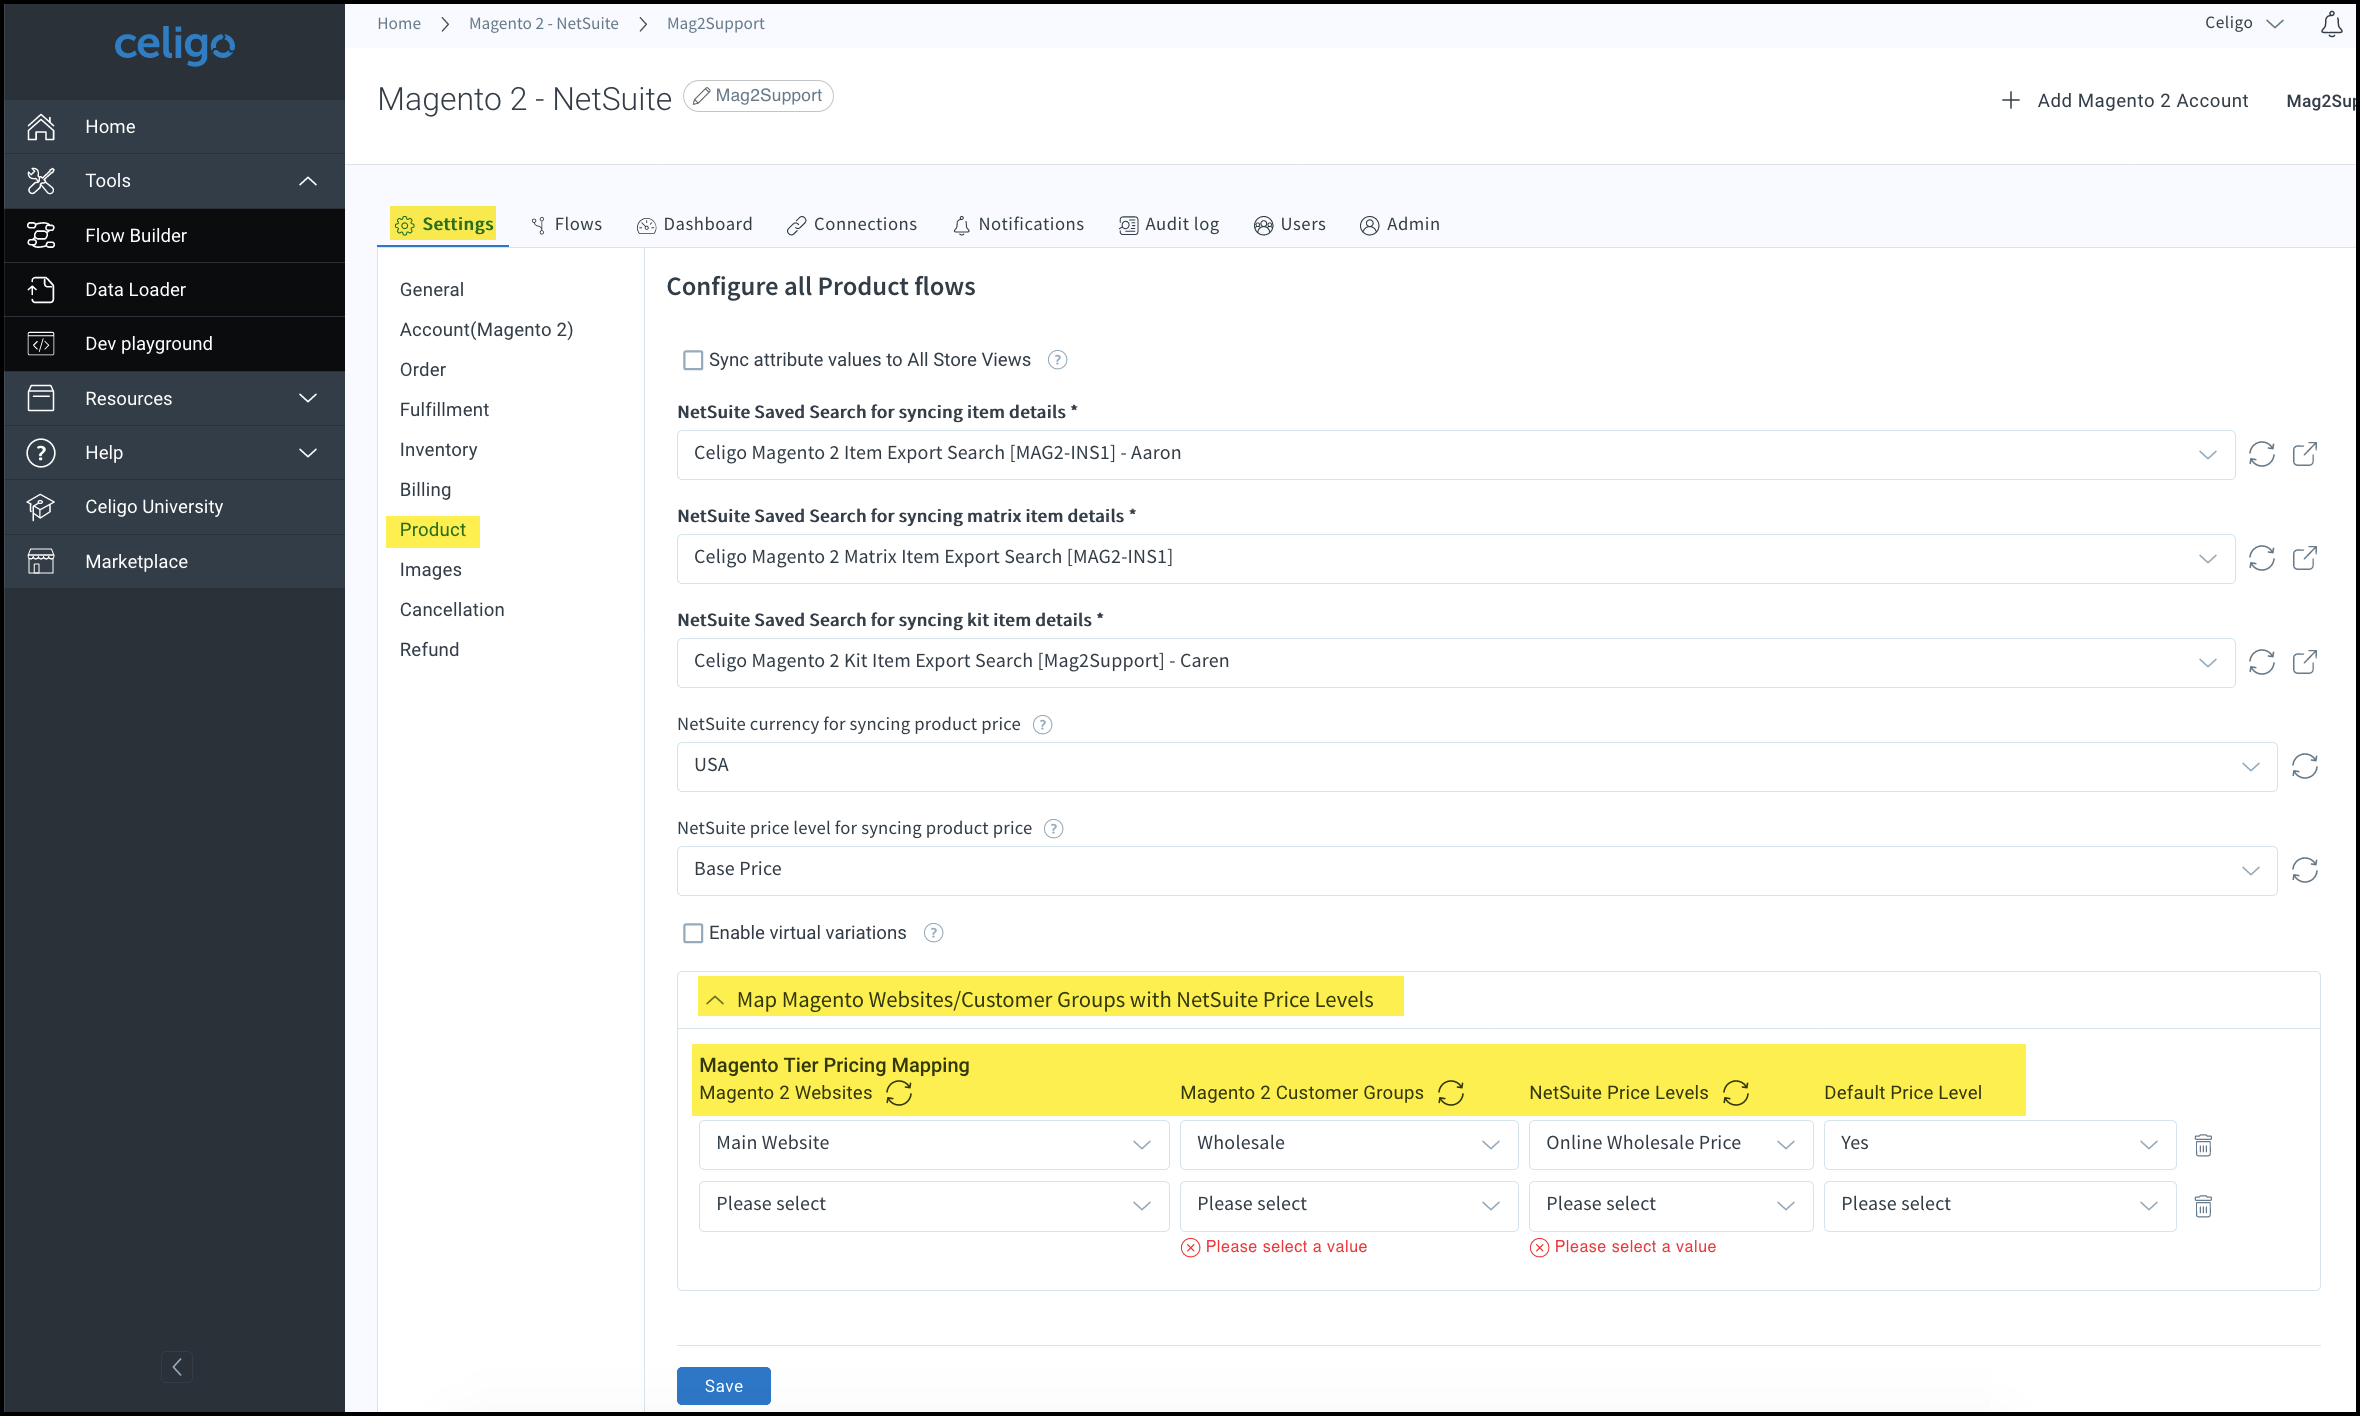Click help icon beside NetSuite currency label
Image resolution: width=2360 pixels, height=1416 pixels.
1042,725
